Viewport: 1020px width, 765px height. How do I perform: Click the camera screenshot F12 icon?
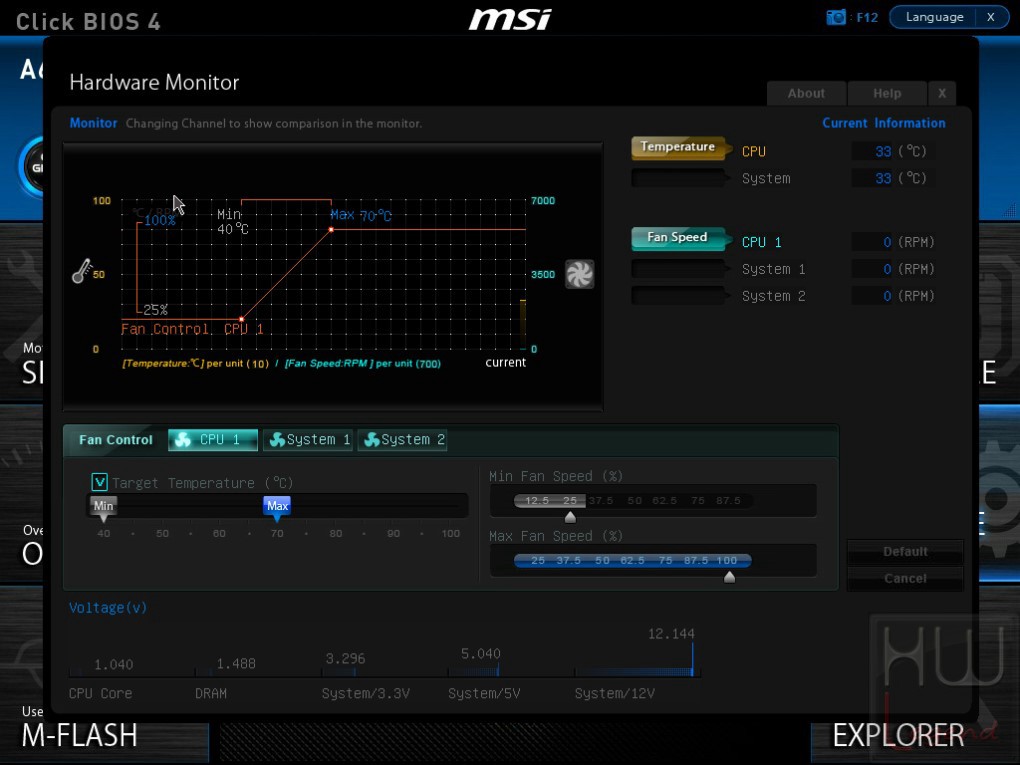[836, 17]
